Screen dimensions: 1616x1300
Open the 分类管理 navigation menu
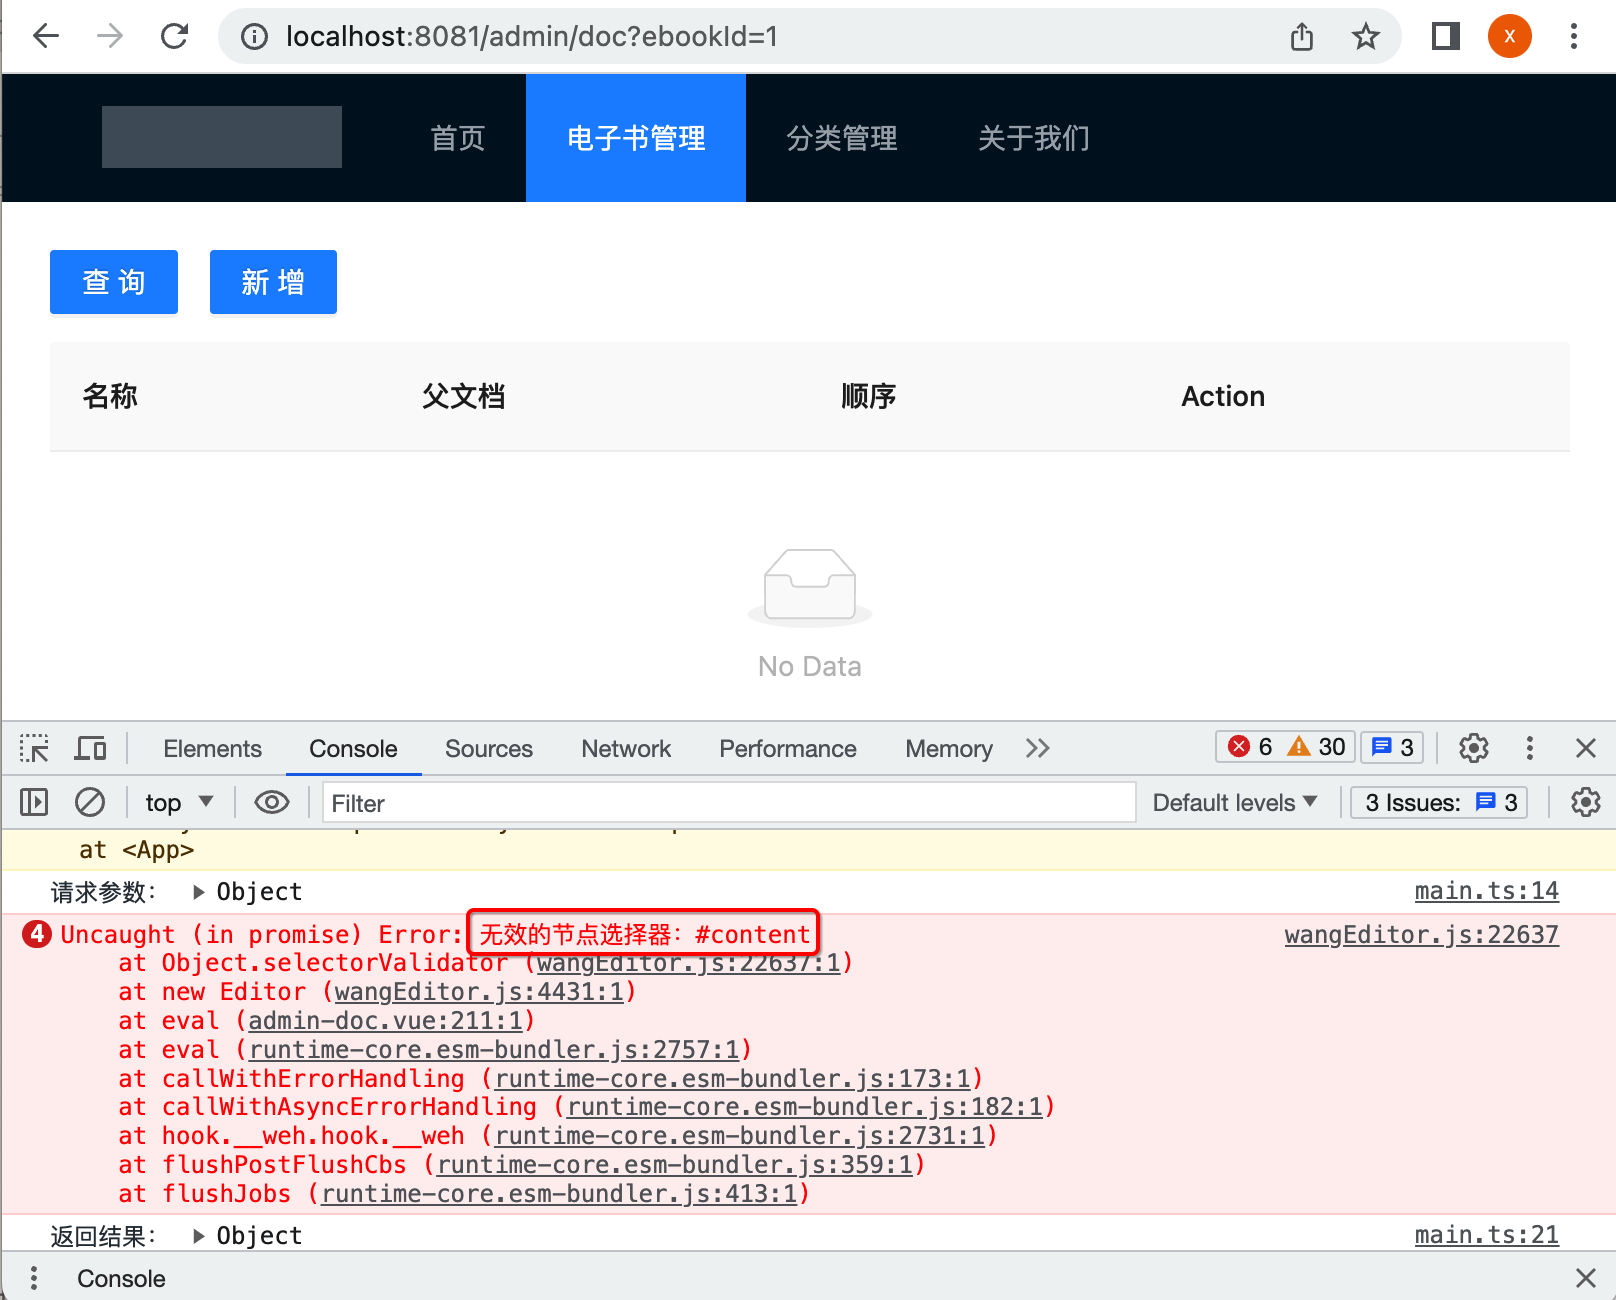[842, 138]
